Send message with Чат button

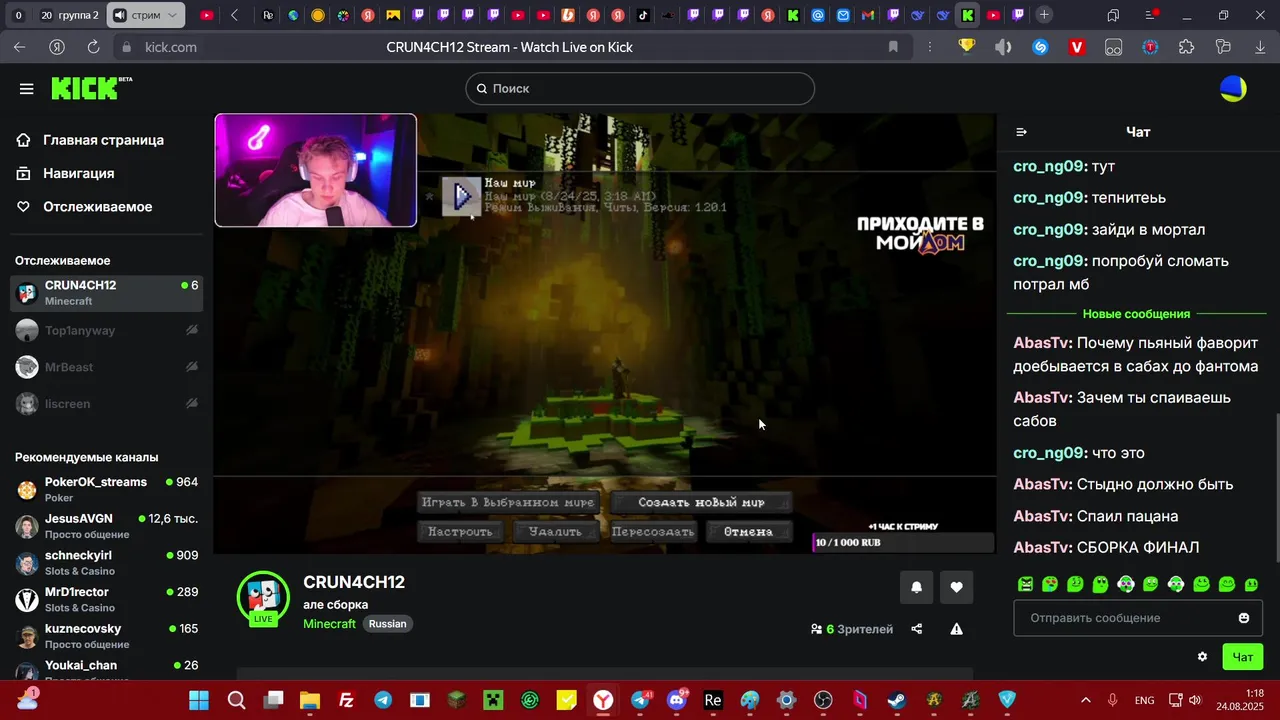click(x=1242, y=657)
